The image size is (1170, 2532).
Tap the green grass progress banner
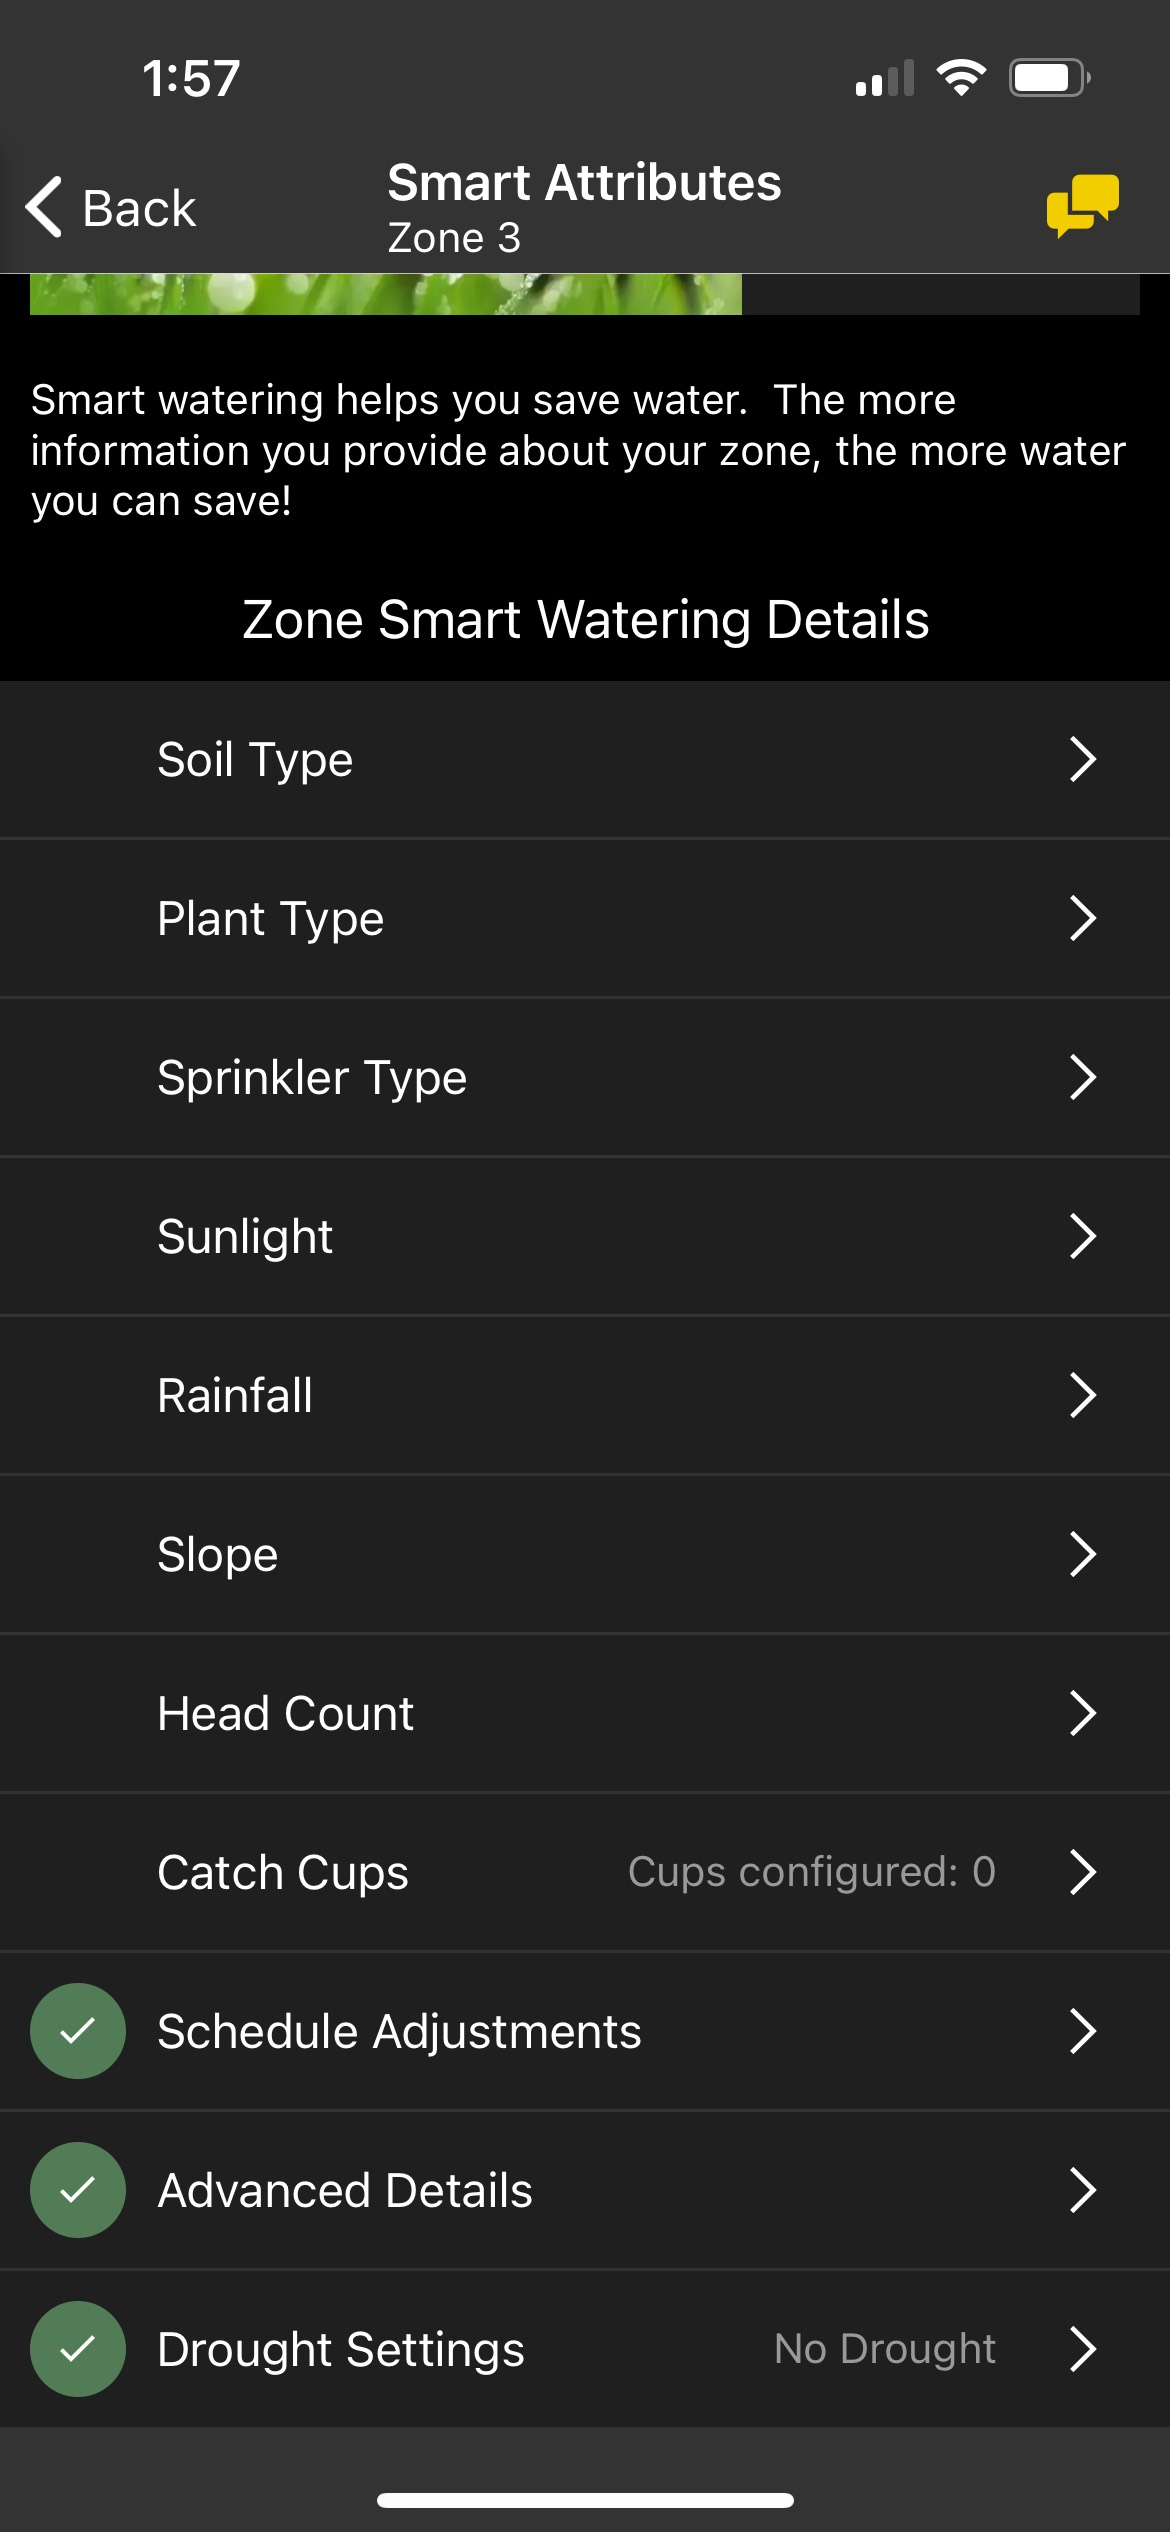[x=385, y=294]
